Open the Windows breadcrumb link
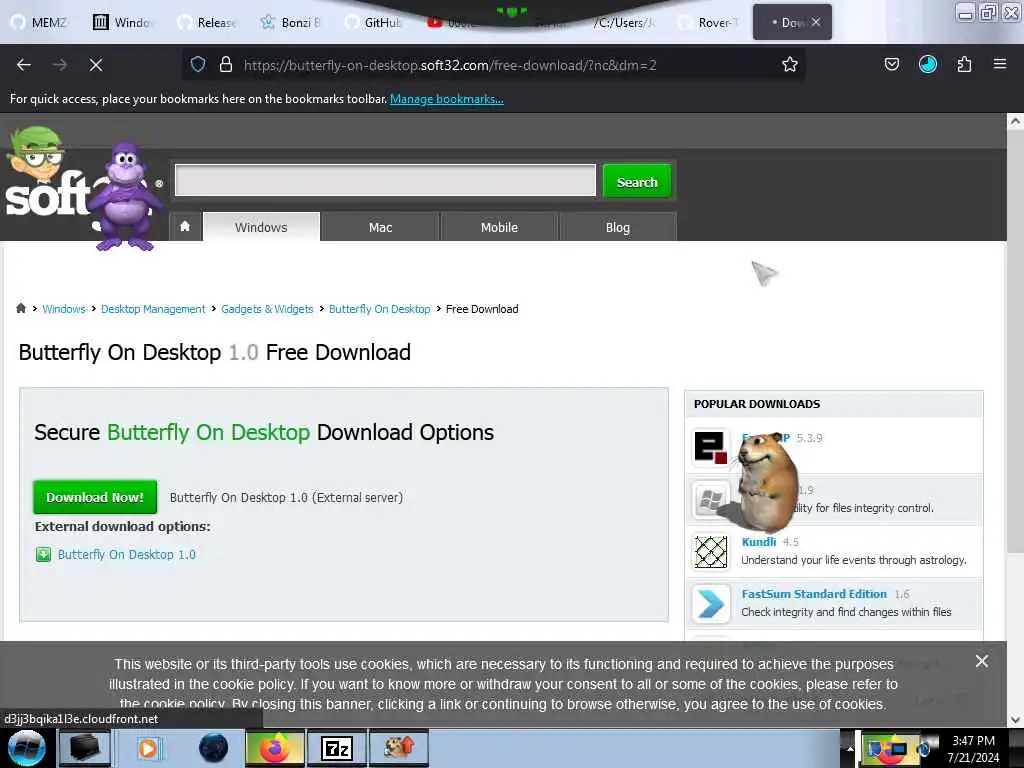The width and height of the screenshot is (1024, 768). (x=64, y=309)
